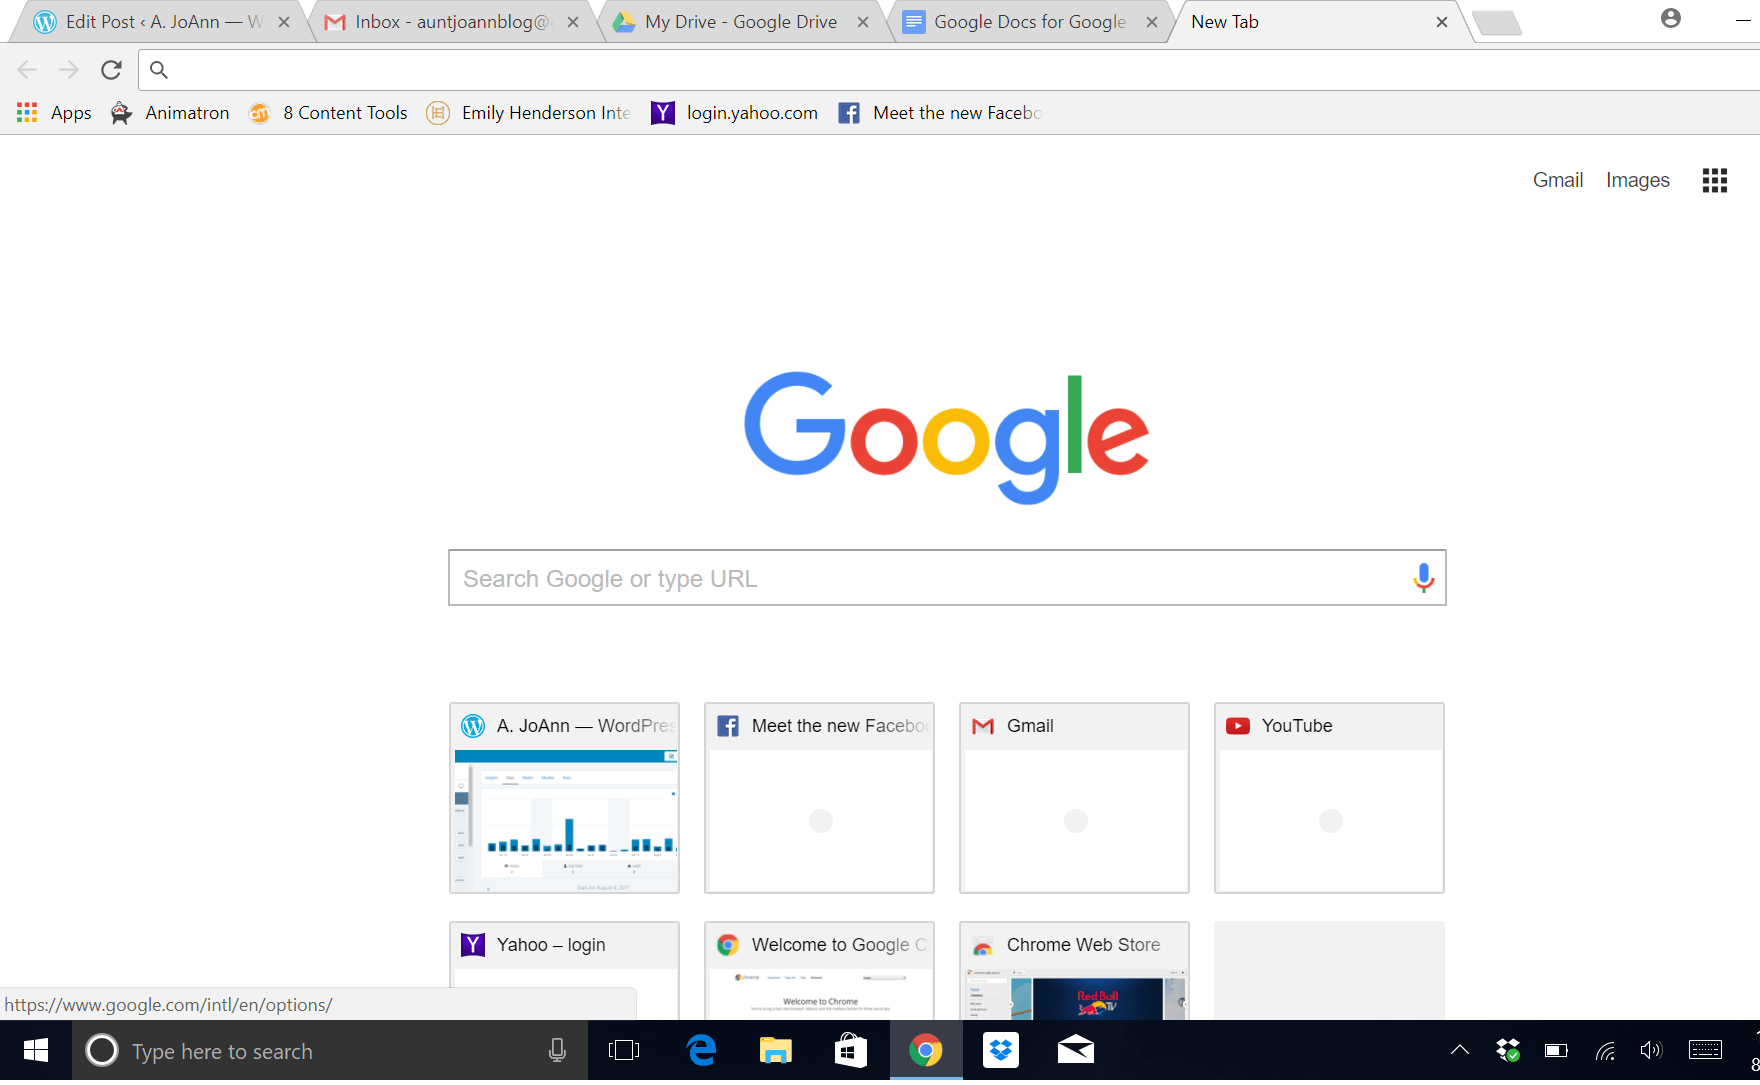Open the Windows Start menu
1760x1085 pixels.
[36, 1051]
